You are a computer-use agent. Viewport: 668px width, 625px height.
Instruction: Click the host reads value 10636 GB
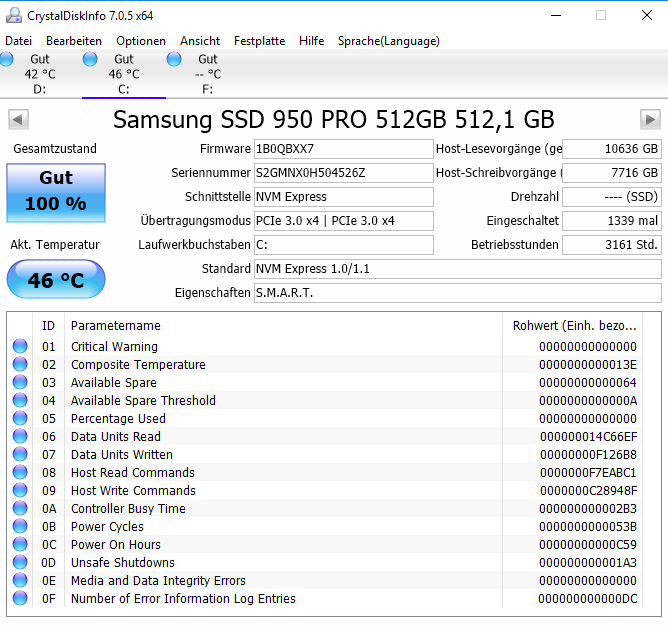coord(612,149)
